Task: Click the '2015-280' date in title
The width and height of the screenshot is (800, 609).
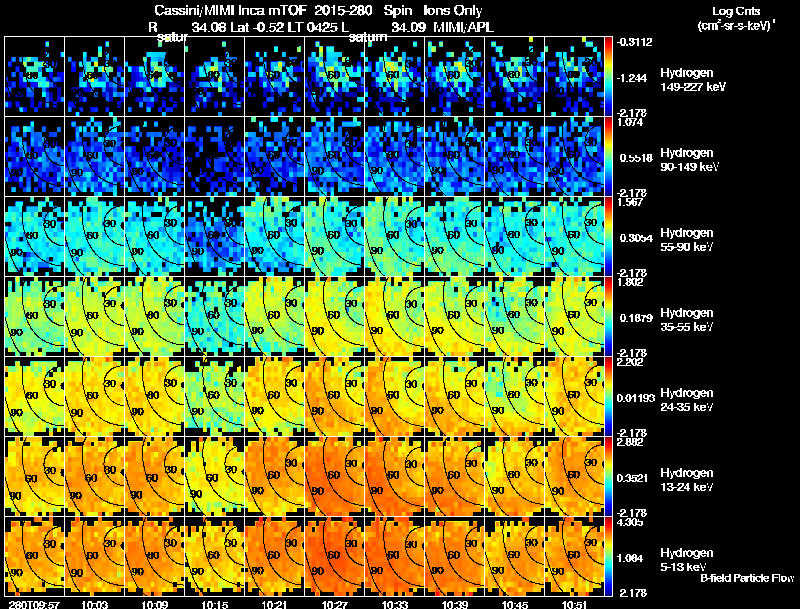Action: (344, 11)
